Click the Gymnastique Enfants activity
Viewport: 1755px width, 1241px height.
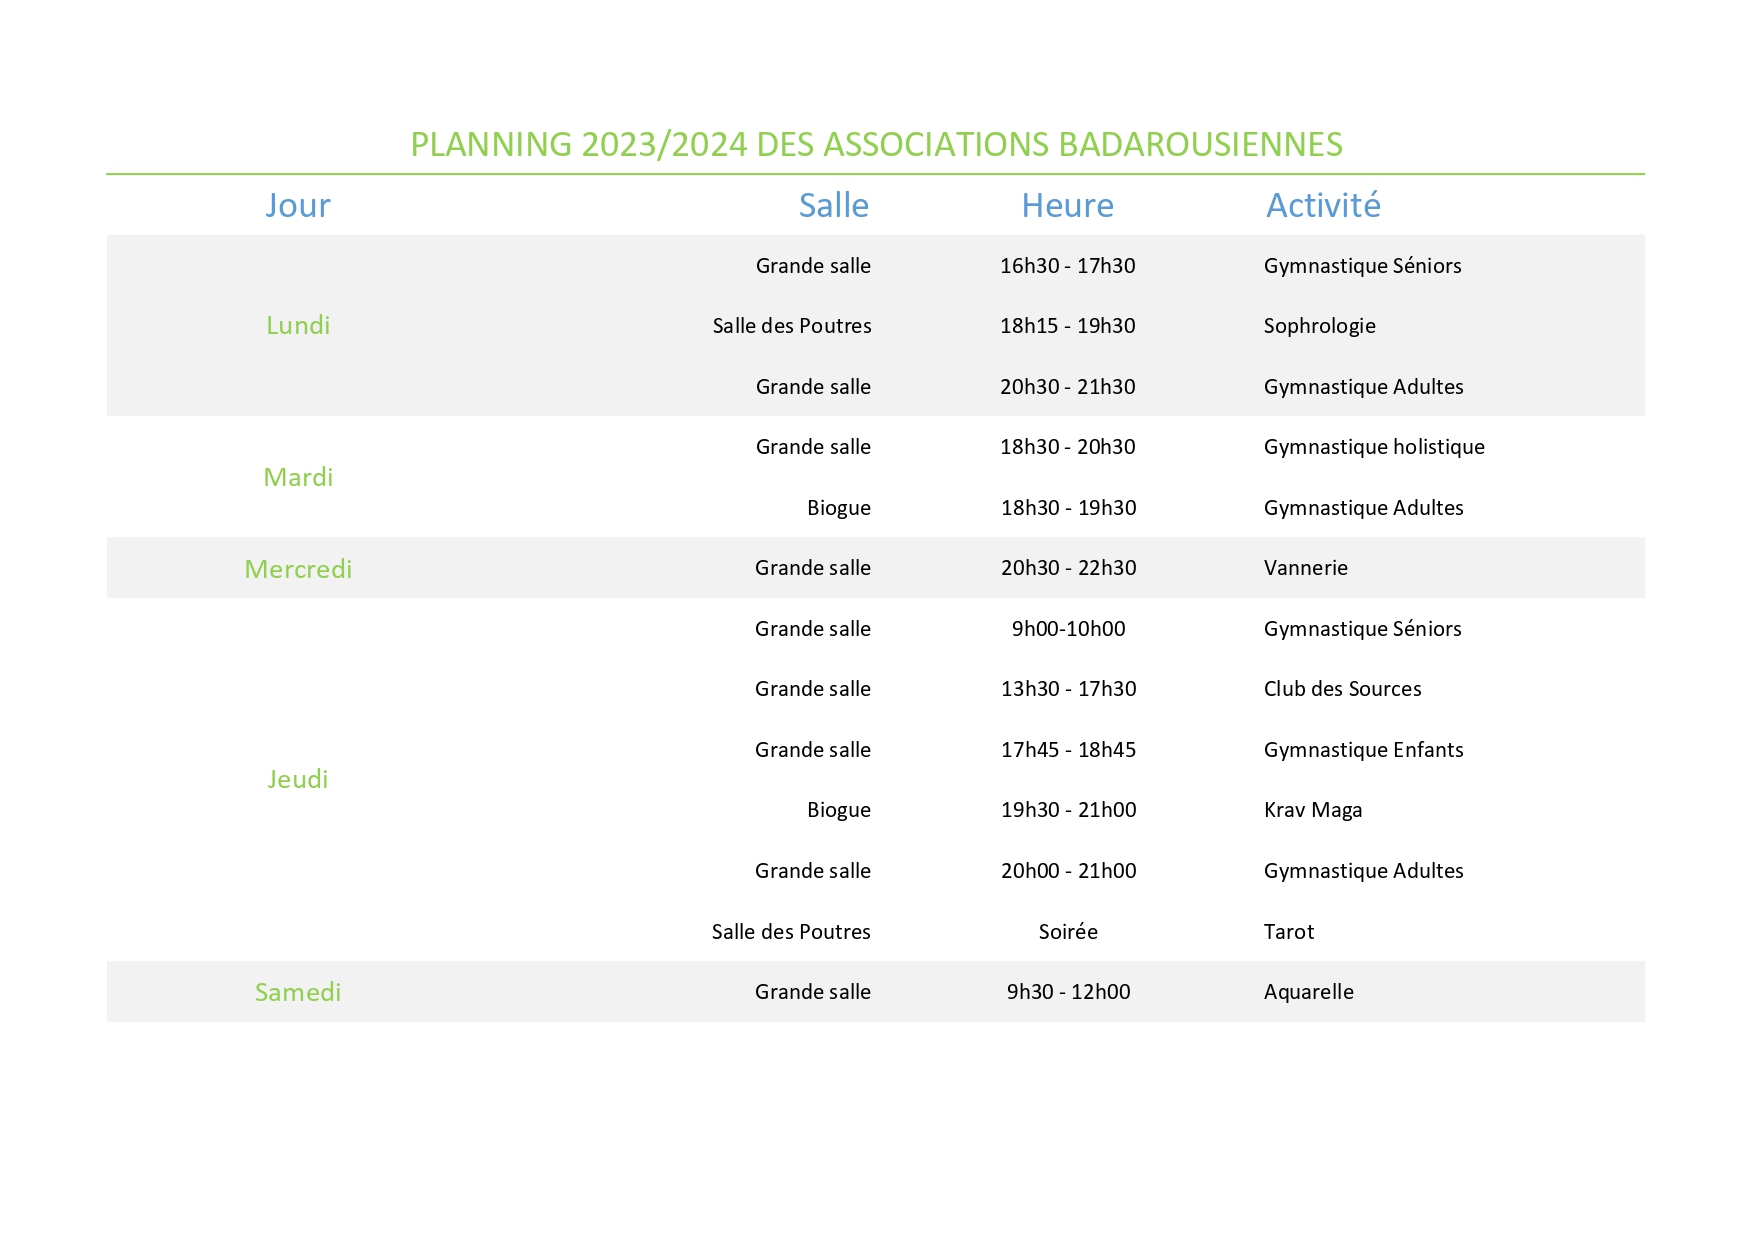(x=1363, y=750)
